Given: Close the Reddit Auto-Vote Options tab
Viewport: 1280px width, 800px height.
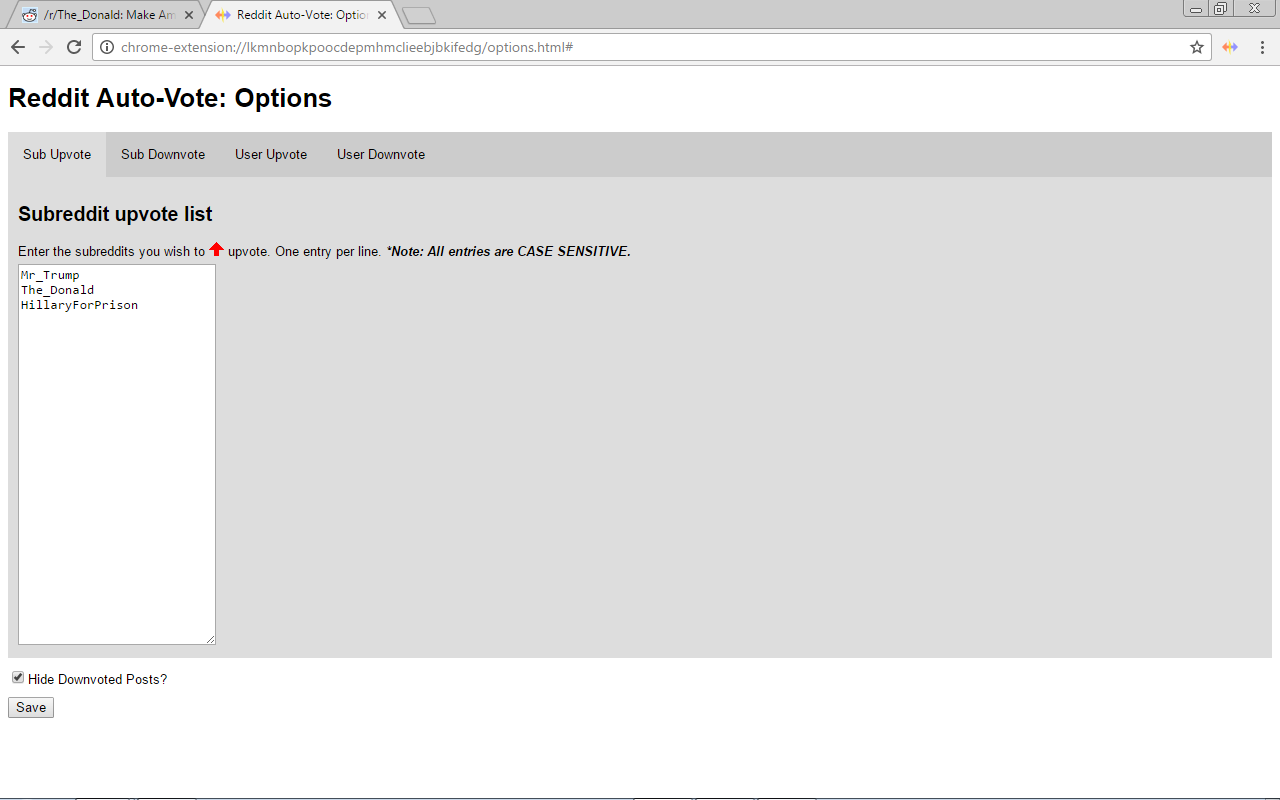Looking at the screenshot, I should pyautogui.click(x=382, y=15).
